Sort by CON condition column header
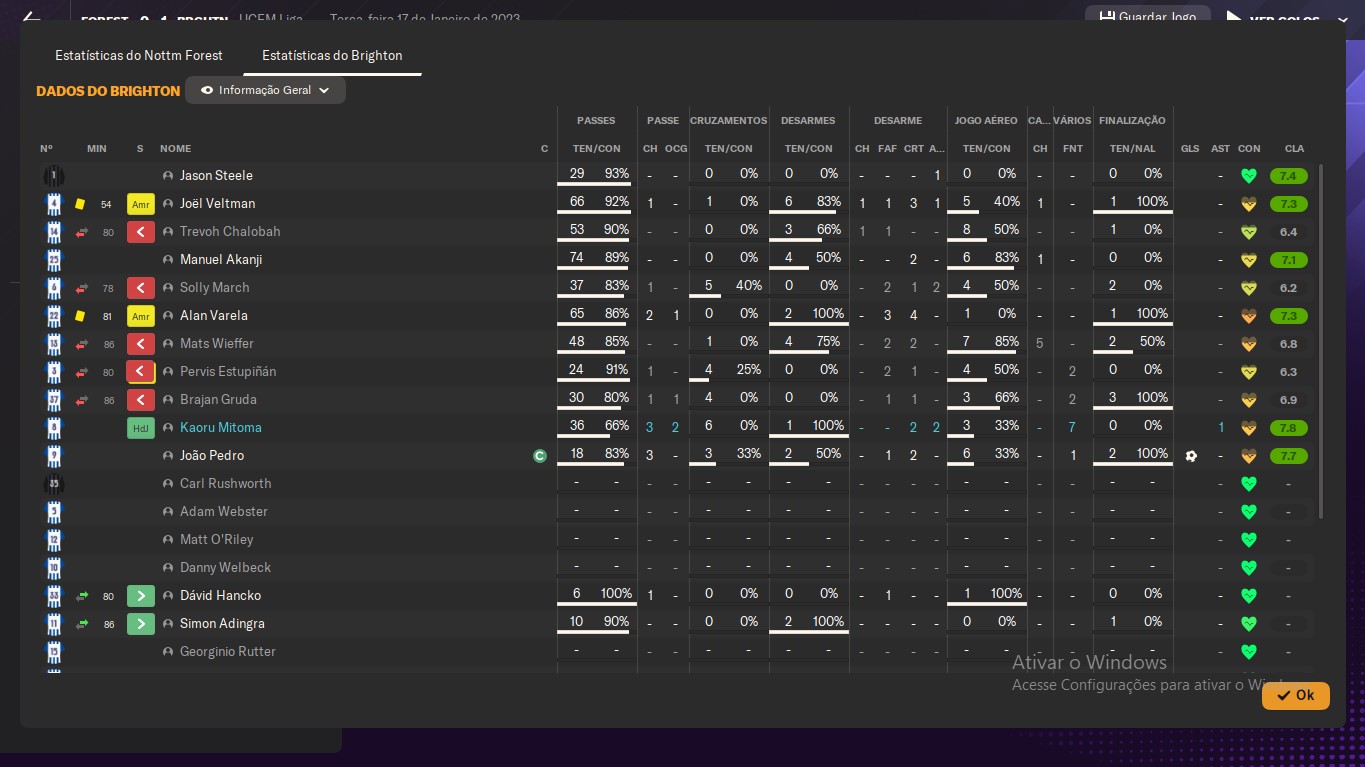Screen dimensions: 1365x767 (x=1249, y=149)
